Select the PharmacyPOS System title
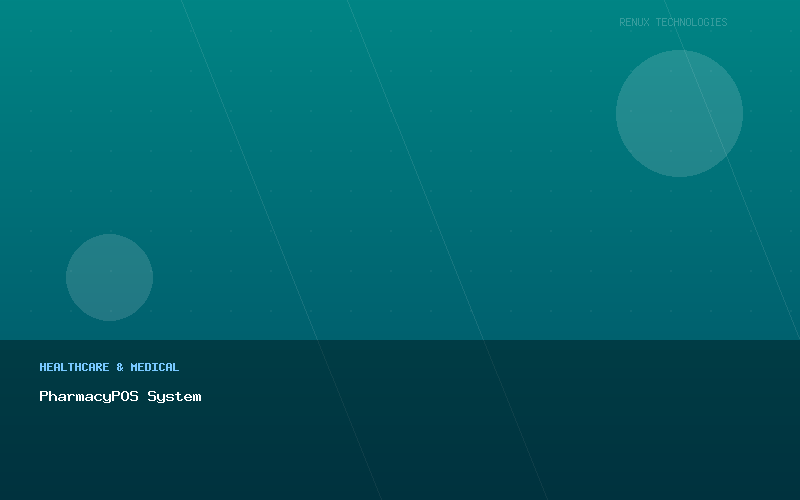The width and height of the screenshot is (800, 500). pos(120,396)
